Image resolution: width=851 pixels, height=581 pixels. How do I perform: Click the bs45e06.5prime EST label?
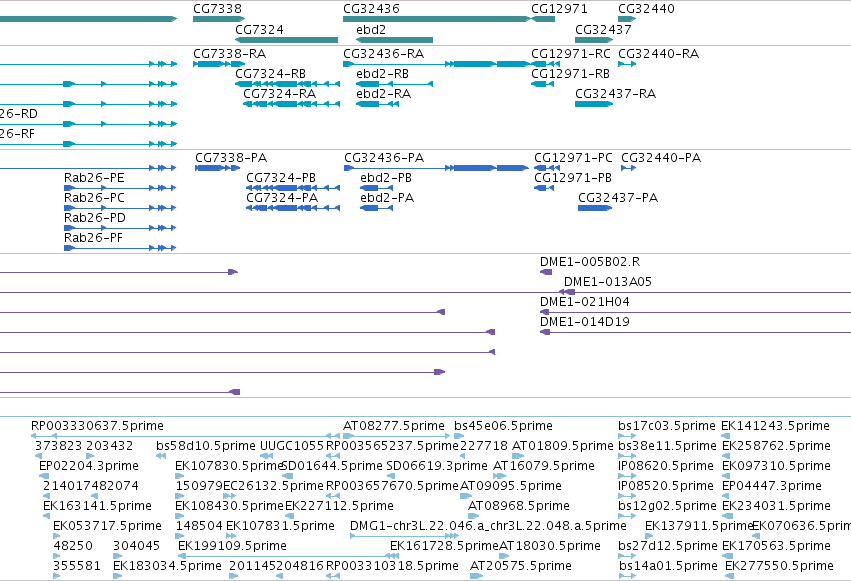point(504,426)
